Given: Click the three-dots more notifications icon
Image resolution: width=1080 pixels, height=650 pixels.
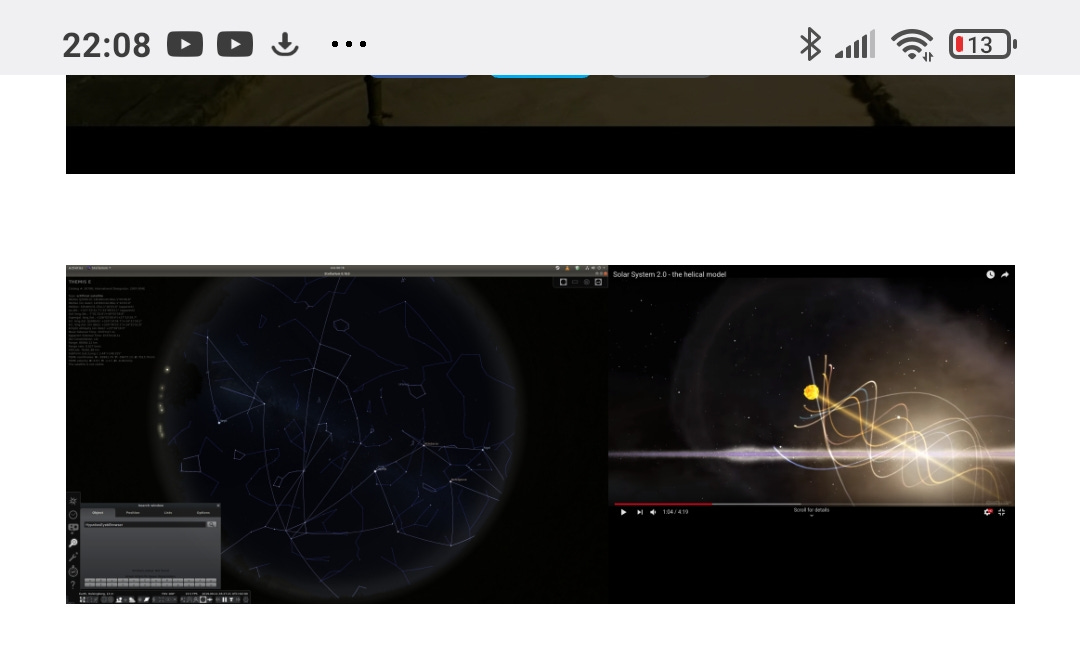Looking at the screenshot, I should click(349, 44).
